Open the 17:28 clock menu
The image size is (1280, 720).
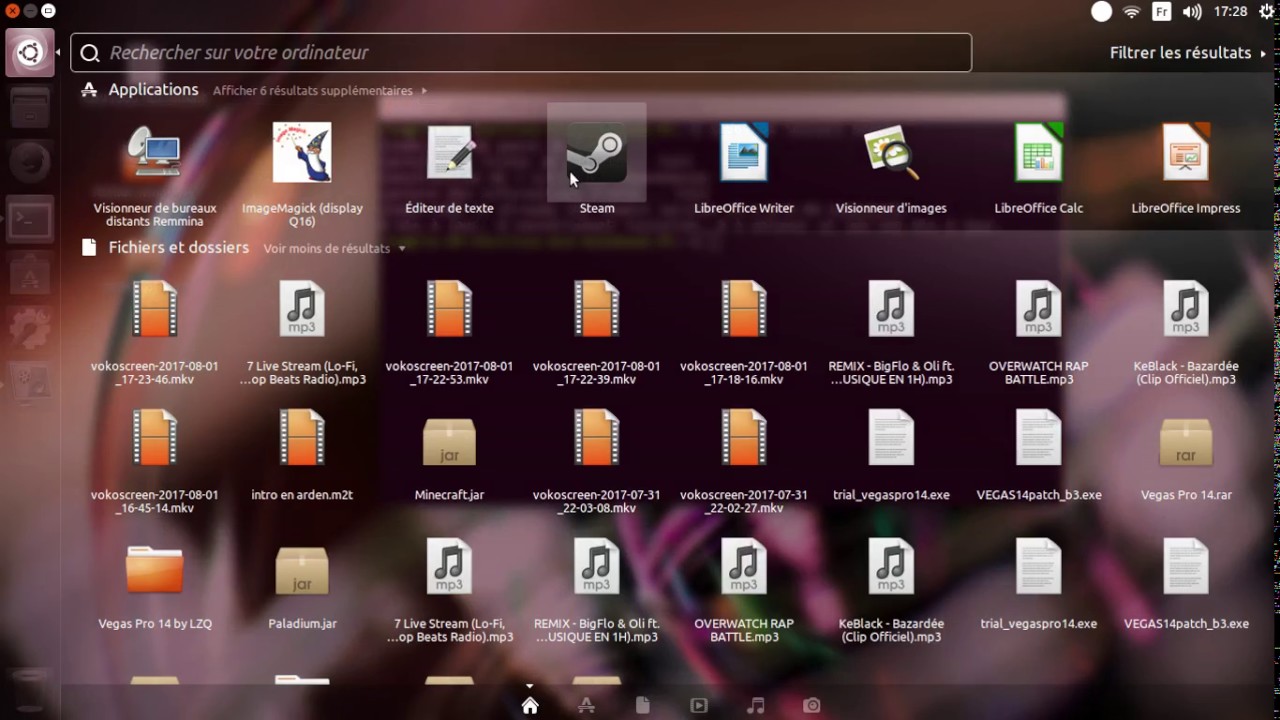pos(1230,12)
